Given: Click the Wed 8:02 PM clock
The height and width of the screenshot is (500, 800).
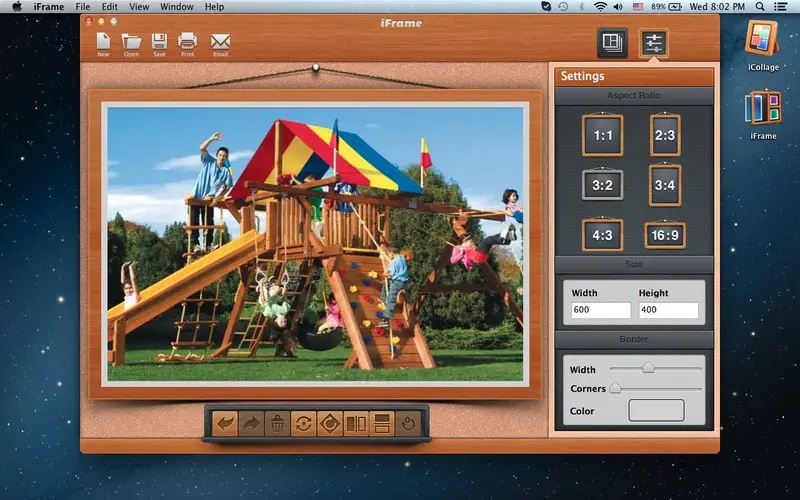Looking at the screenshot, I should (x=717, y=7).
